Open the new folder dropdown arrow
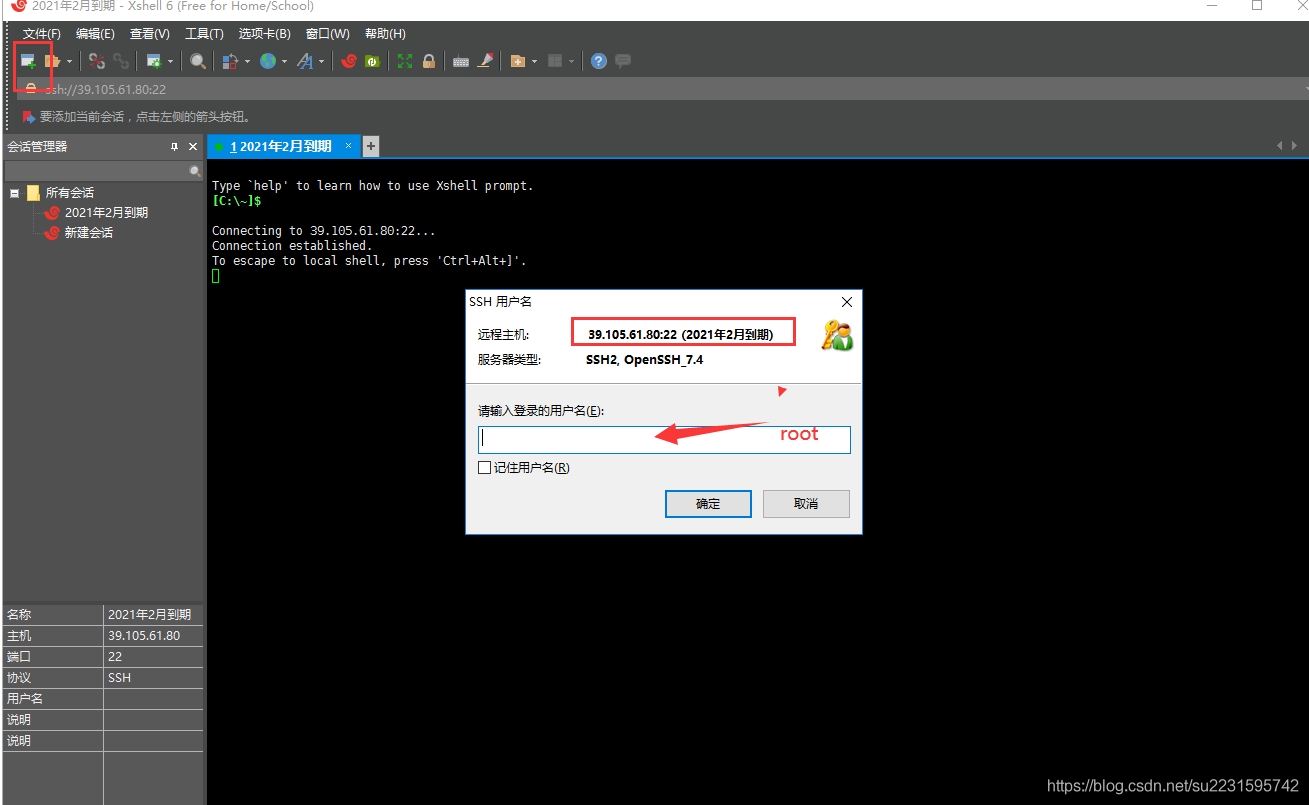Screen dimensions: 1309x805 point(535,61)
